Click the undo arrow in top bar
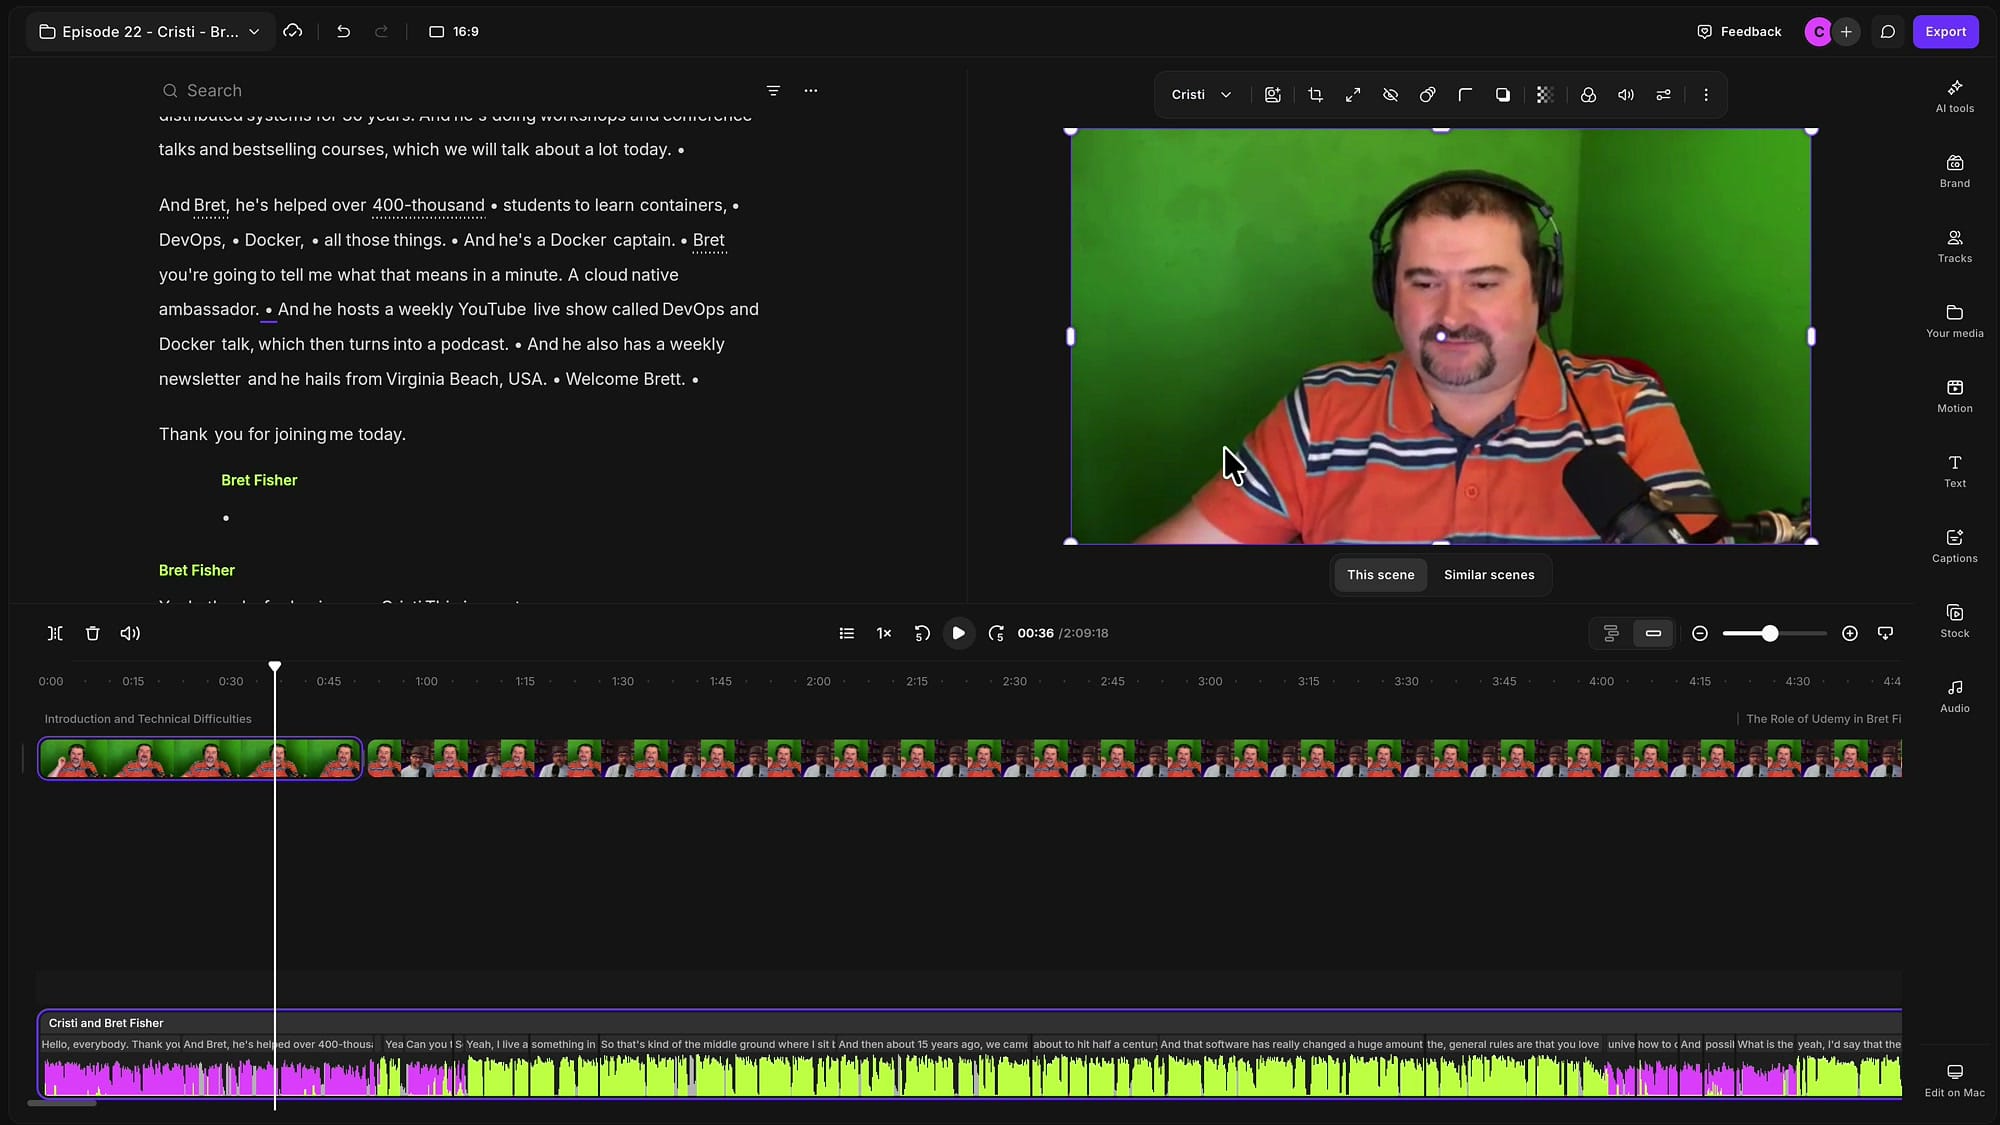 [x=343, y=32]
